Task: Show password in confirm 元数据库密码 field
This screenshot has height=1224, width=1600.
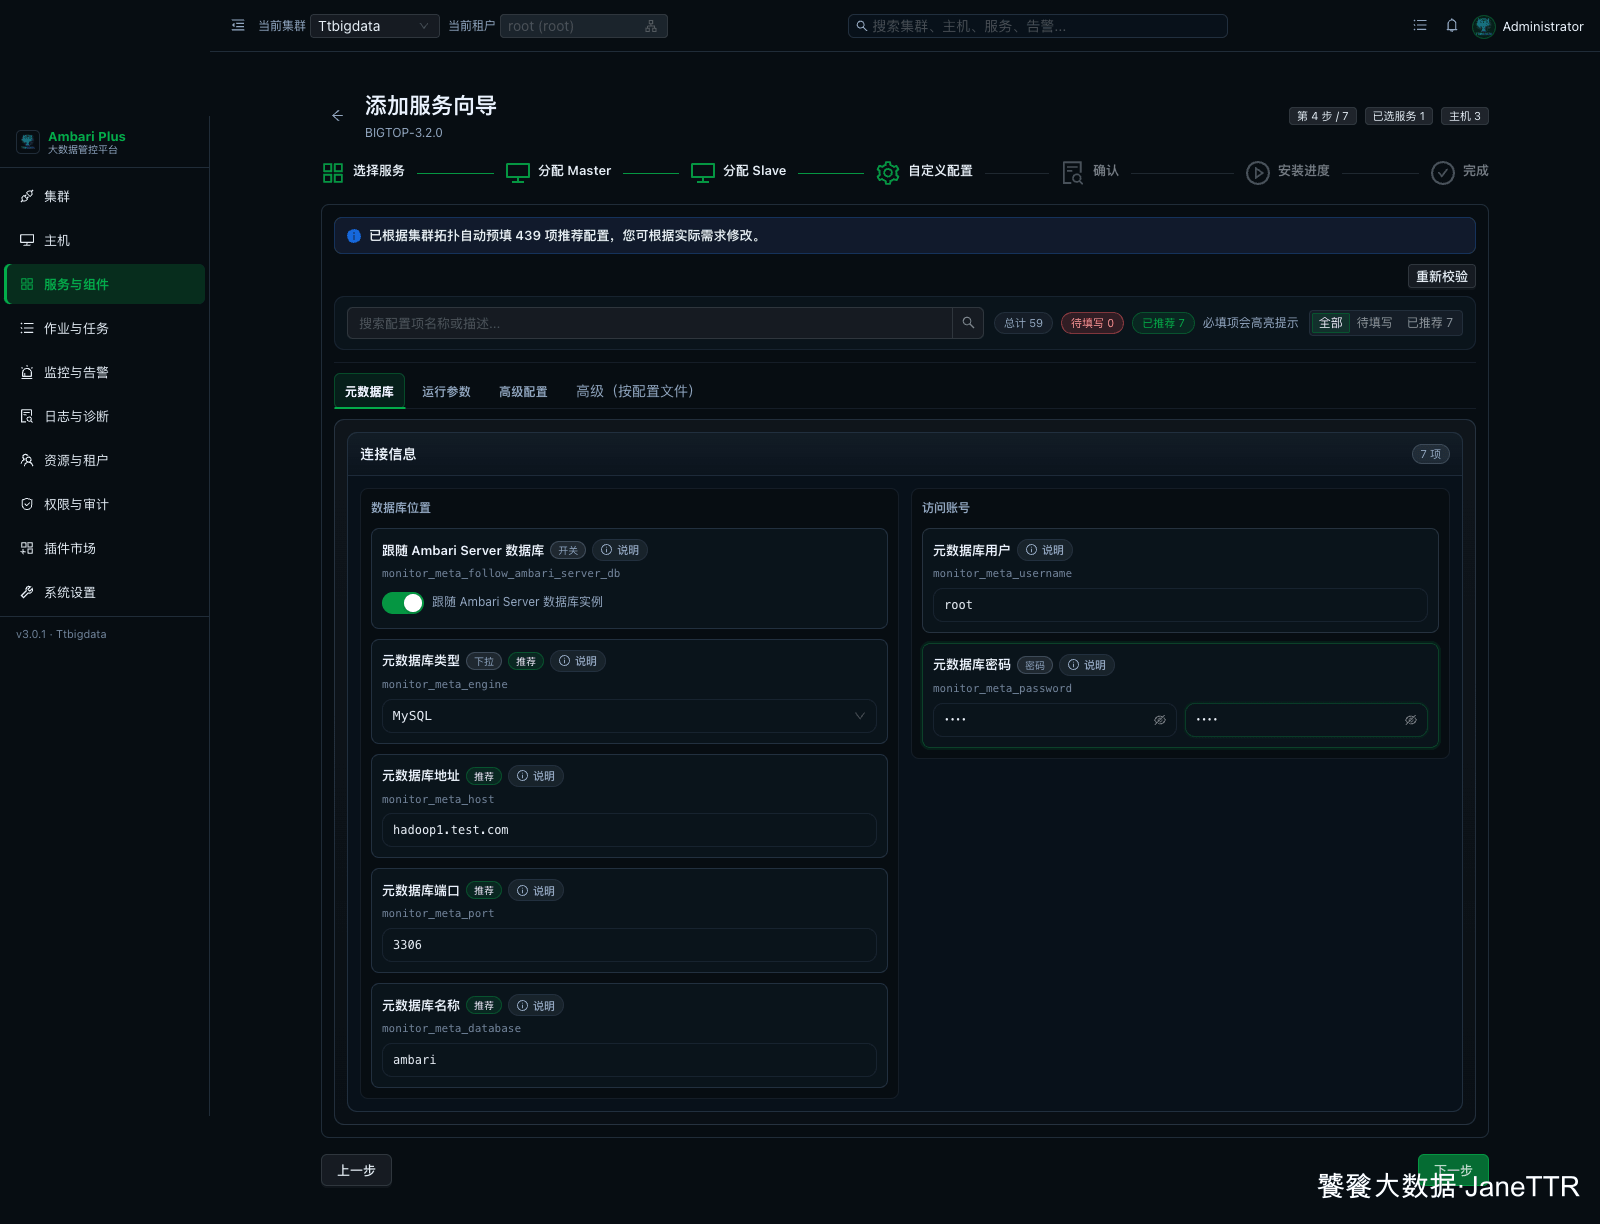Action: pyautogui.click(x=1411, y=720)
